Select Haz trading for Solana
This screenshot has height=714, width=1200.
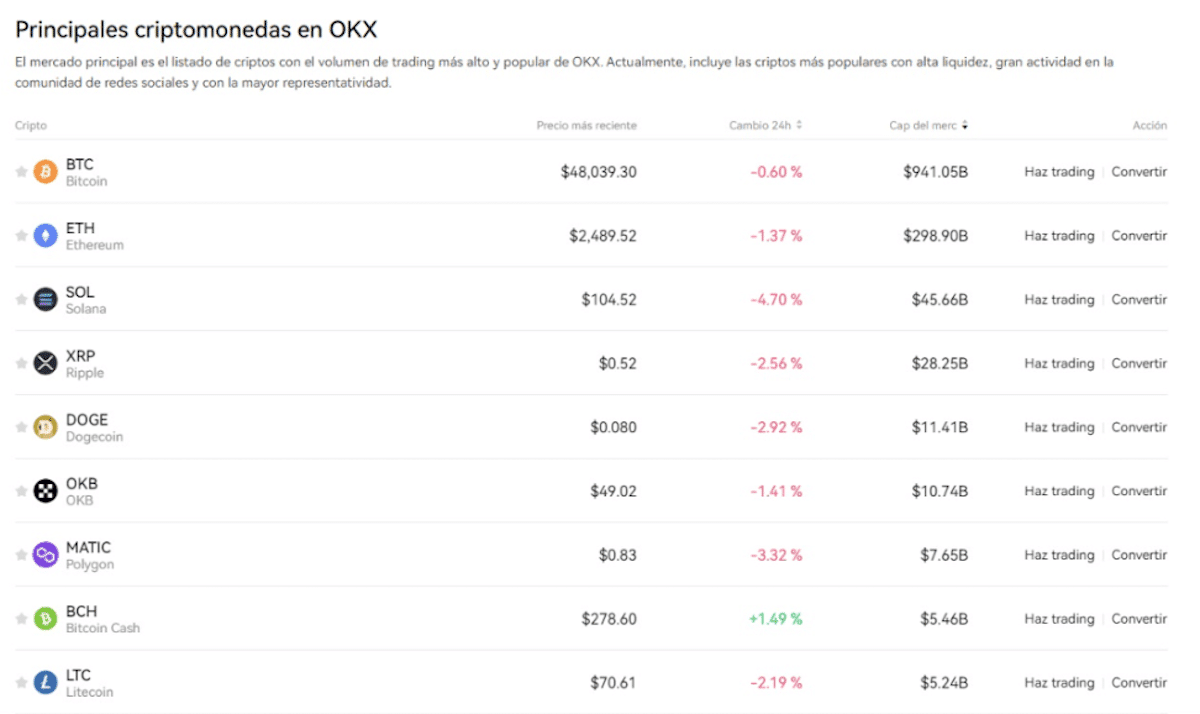[x=1059, y=299]
